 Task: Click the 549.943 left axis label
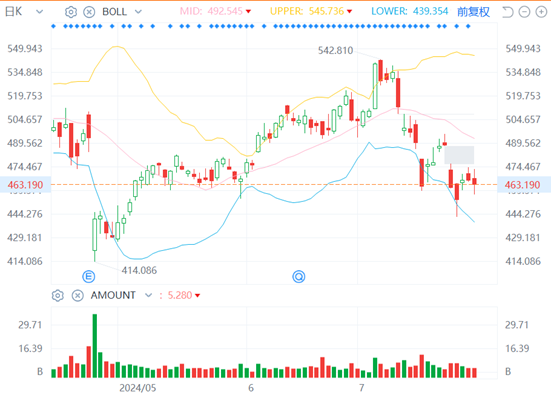pos(25,48)
